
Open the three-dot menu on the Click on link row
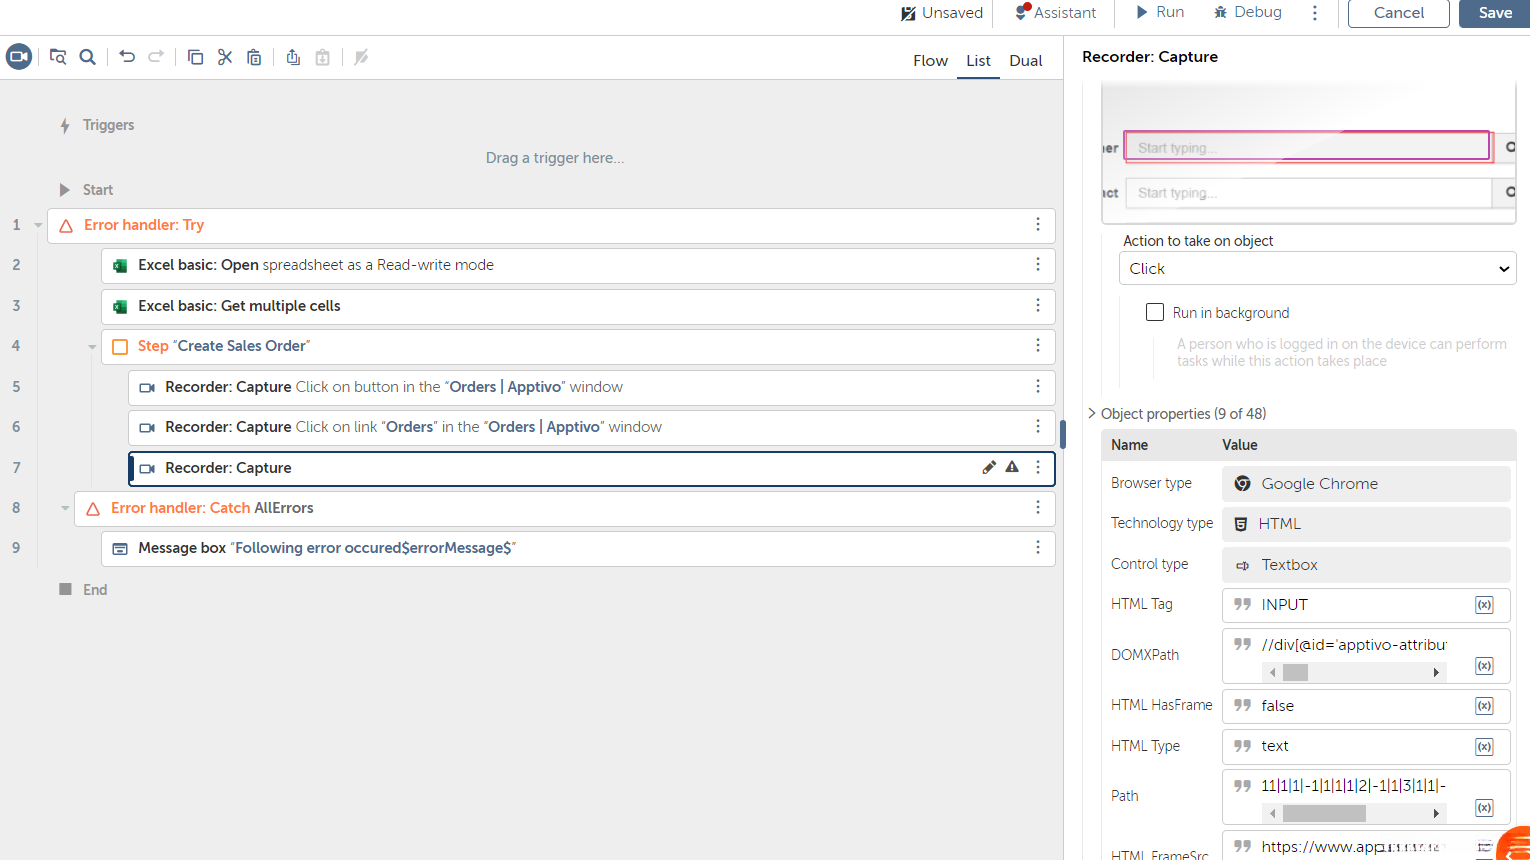pyautogui.click(x=1038, y=427)
